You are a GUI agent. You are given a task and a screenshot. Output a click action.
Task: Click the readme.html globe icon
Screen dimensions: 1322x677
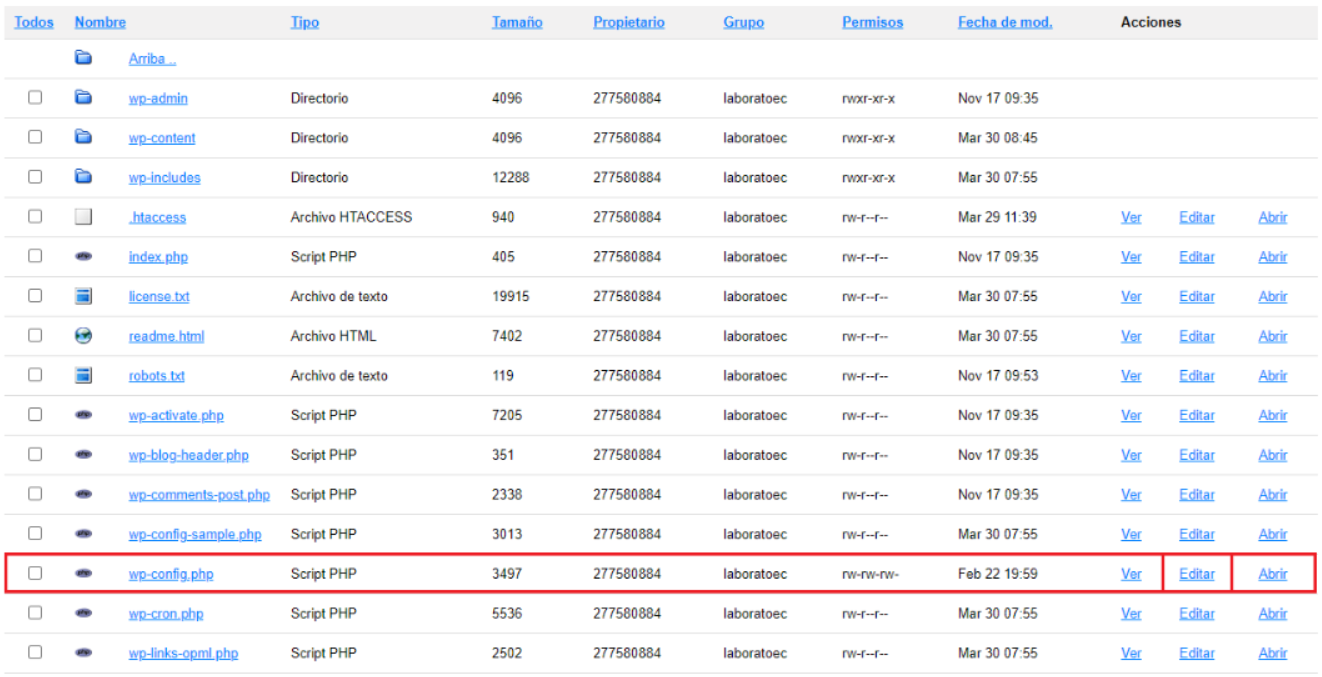coord(84,336)
